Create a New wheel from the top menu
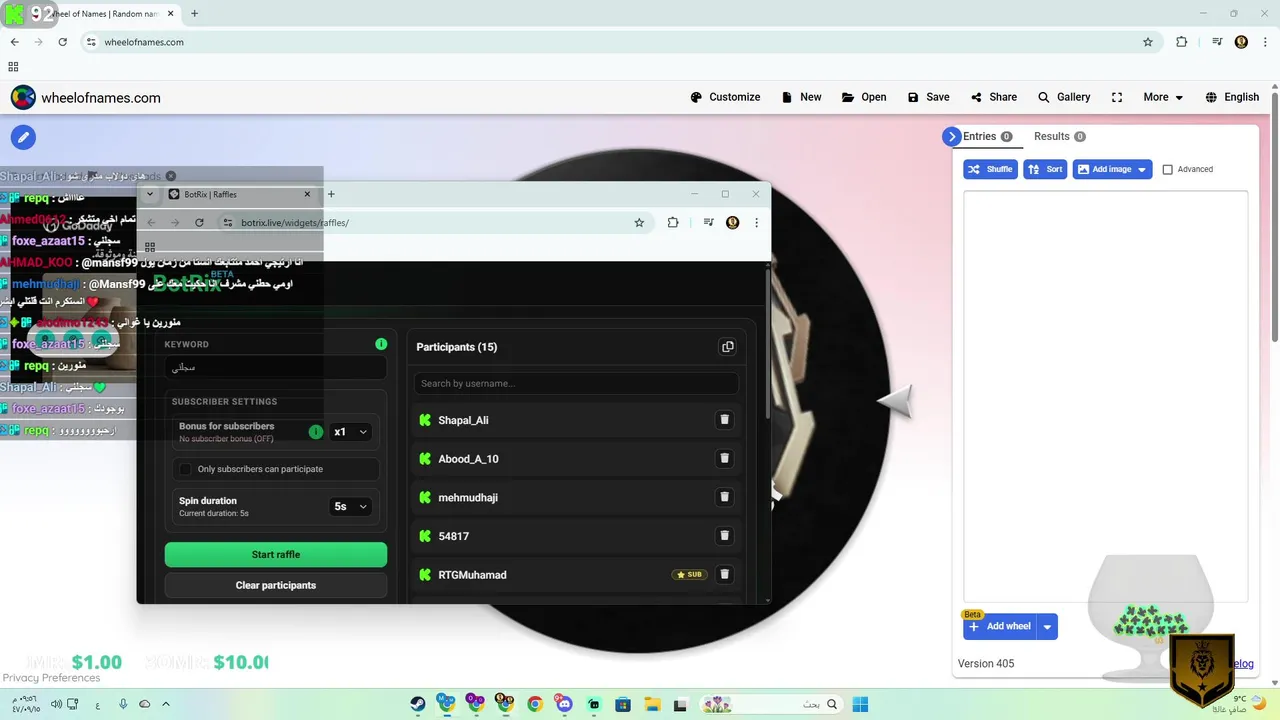 click(801, 97)
